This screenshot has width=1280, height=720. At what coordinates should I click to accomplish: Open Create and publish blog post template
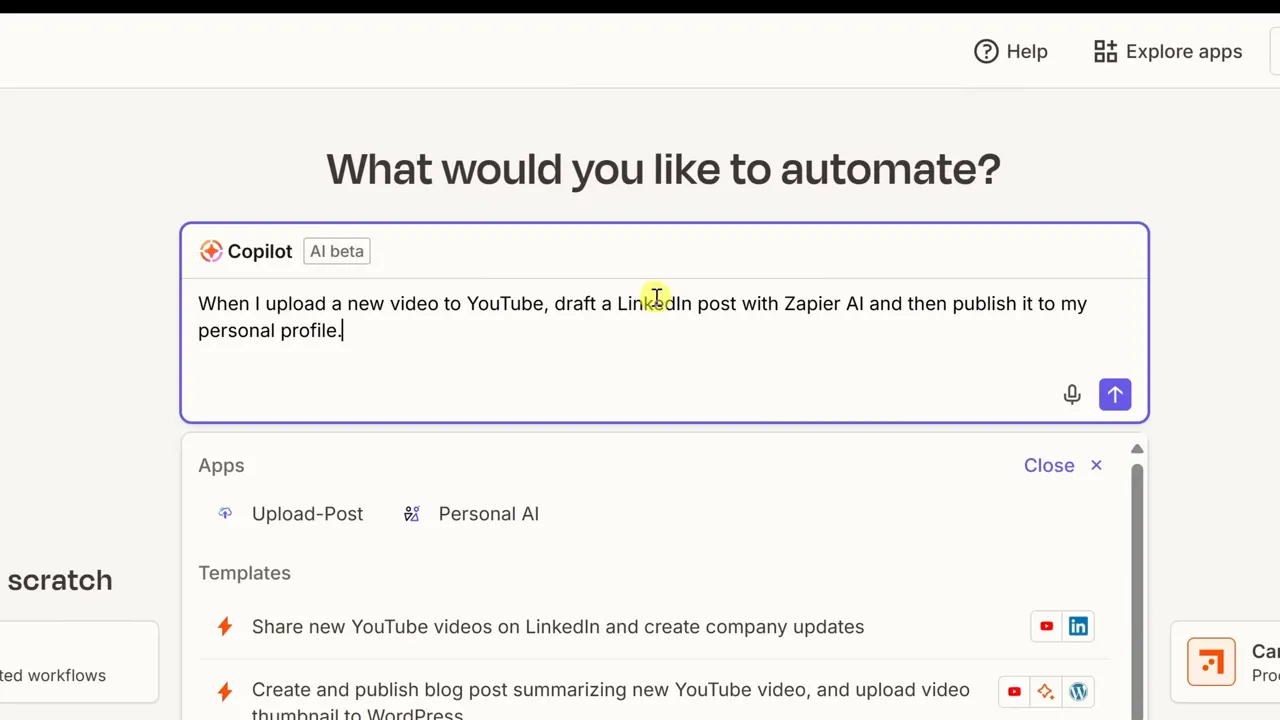[x=611, y=702]
